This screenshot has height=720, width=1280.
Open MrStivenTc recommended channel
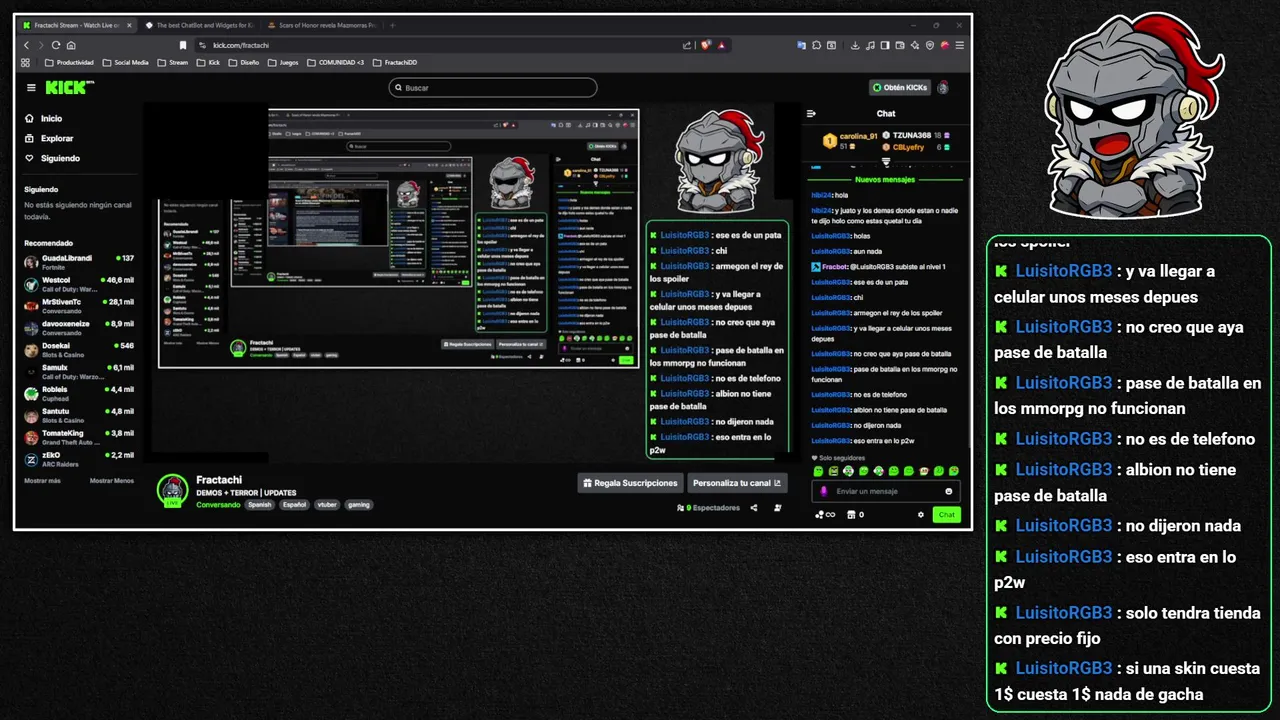(x=79, y=305)
